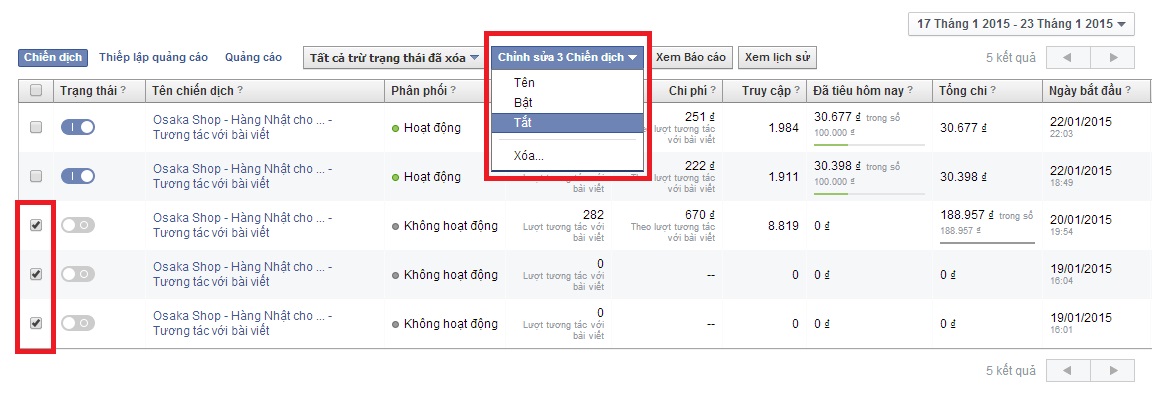Toggle off the first active campaign switch

[x=78, y=127]
